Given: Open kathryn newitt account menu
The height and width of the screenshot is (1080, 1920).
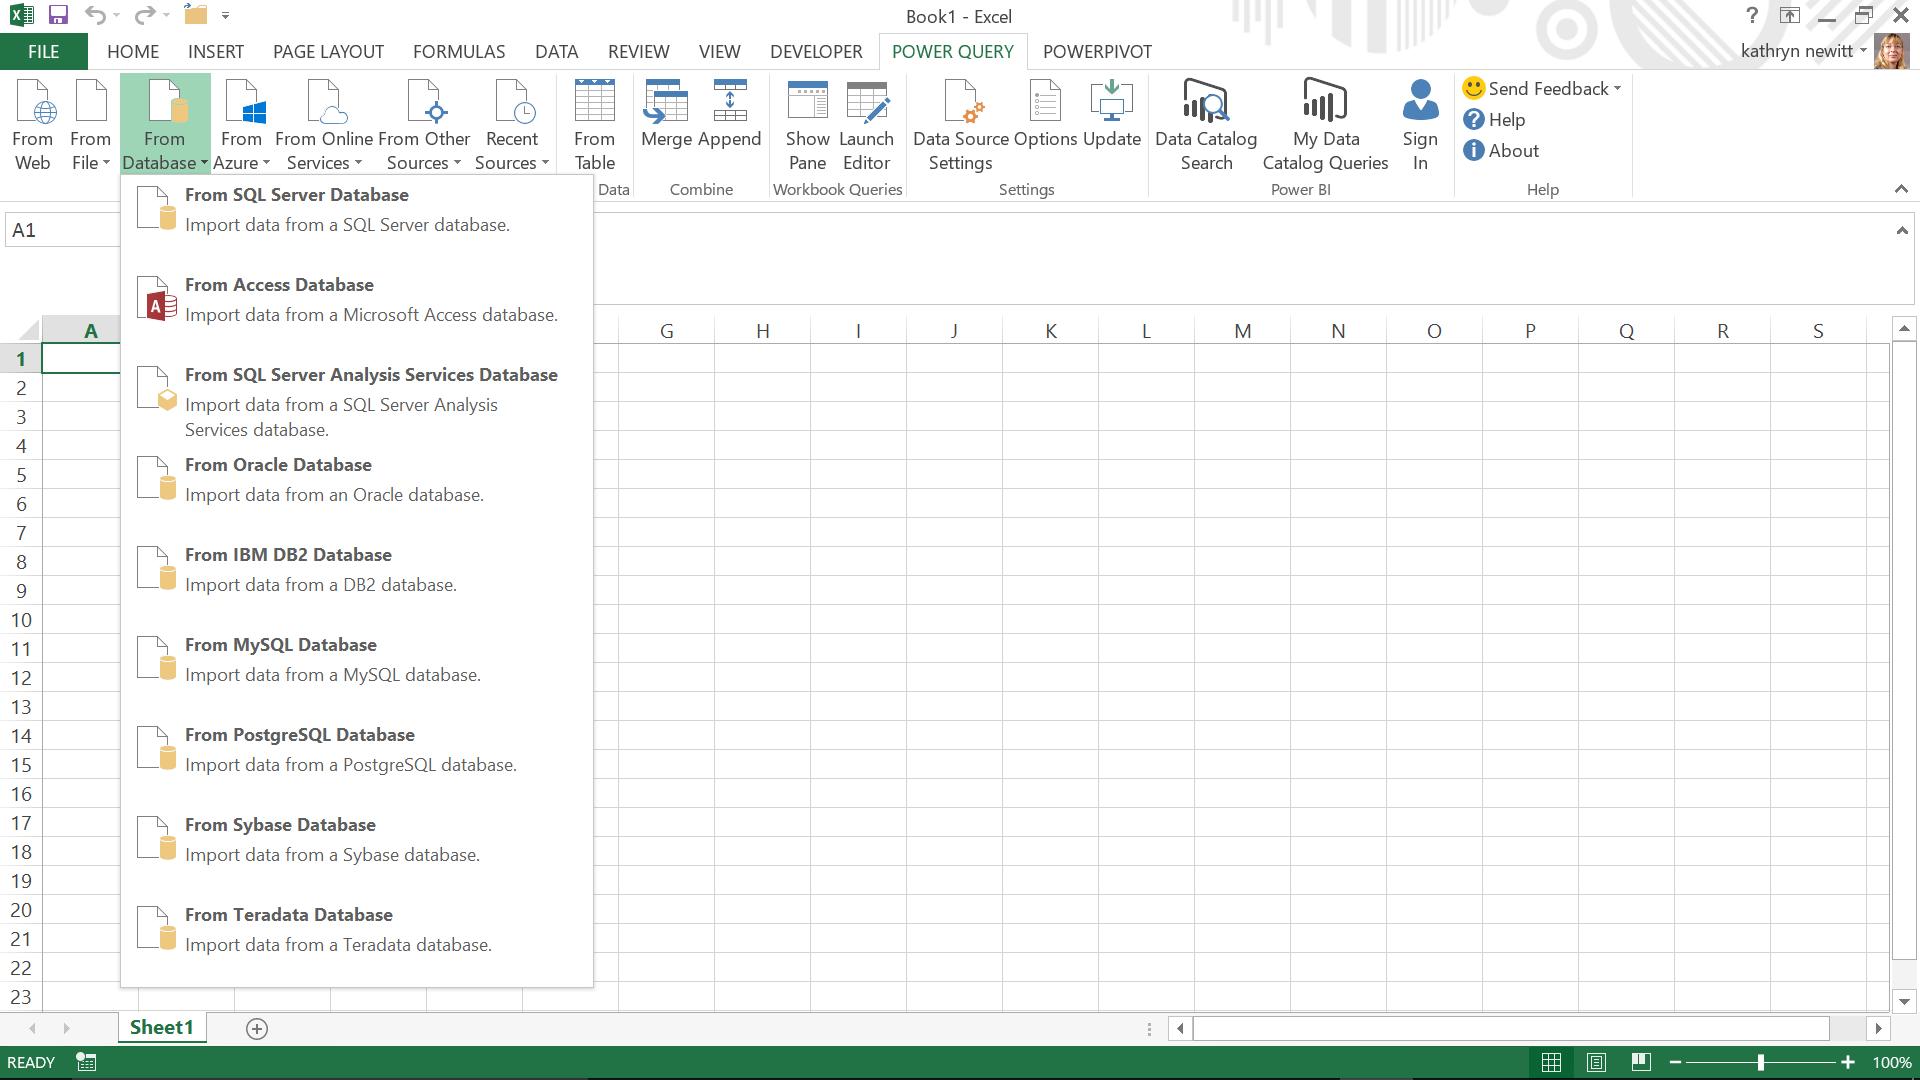Looking at the screenshot, I should pos(1803,51).
